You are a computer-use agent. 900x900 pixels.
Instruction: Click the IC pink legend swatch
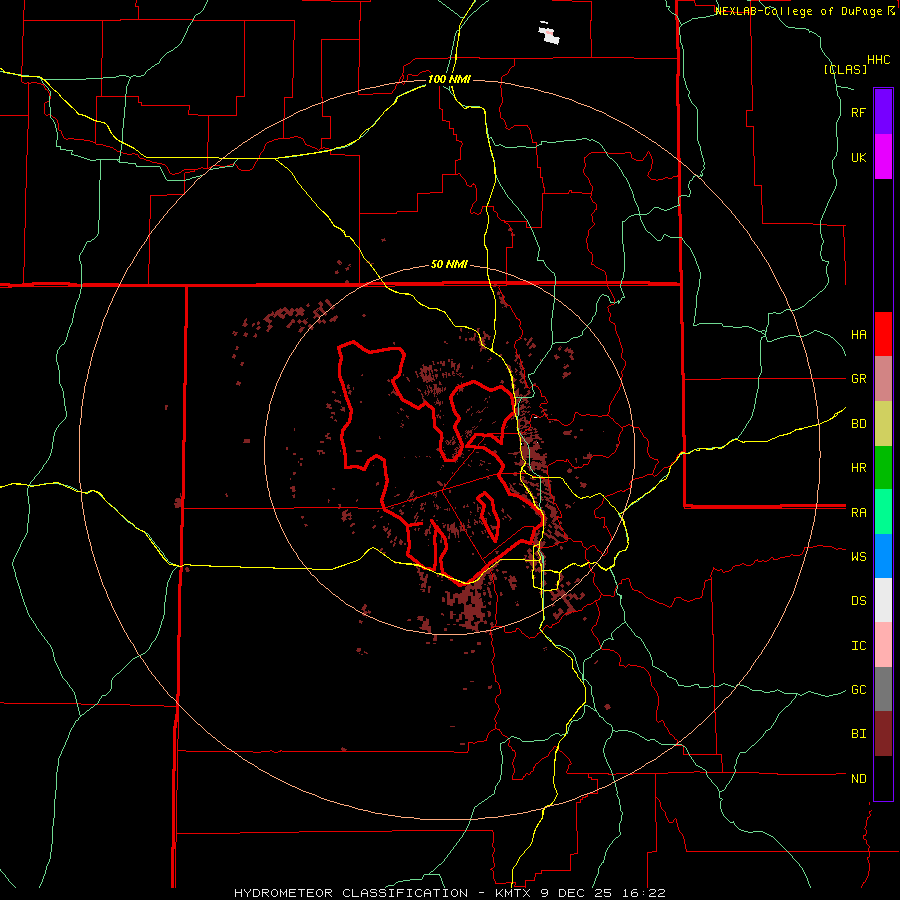click(x=883, y=645)
